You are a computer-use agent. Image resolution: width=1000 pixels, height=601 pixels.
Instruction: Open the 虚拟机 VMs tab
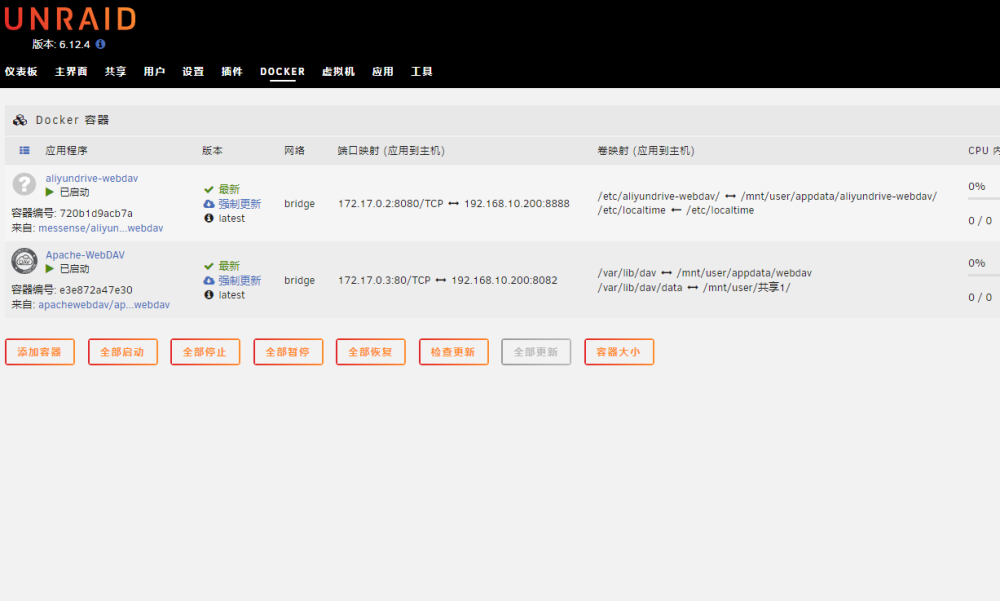click(x=338, y=71)
